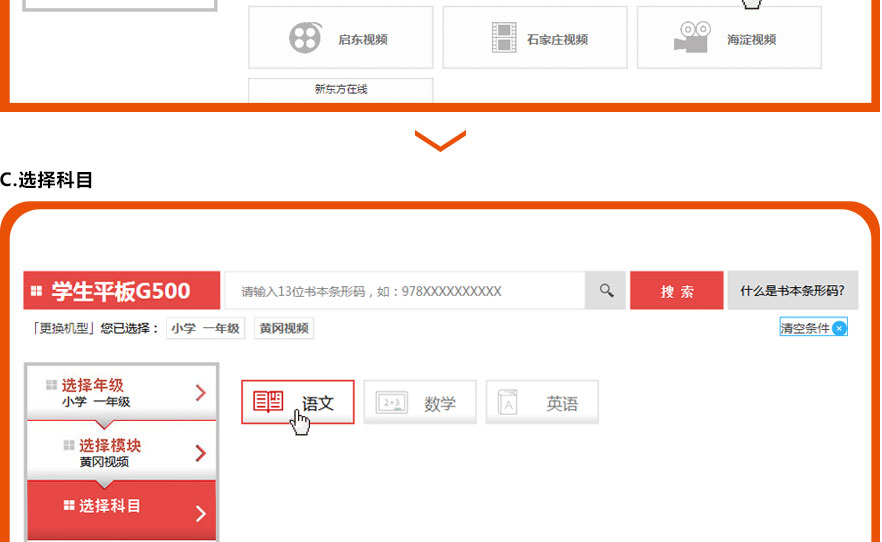This screenshot has width=882, height=542.
Task: Focus the book barcode input field
Action: [404, 291]
